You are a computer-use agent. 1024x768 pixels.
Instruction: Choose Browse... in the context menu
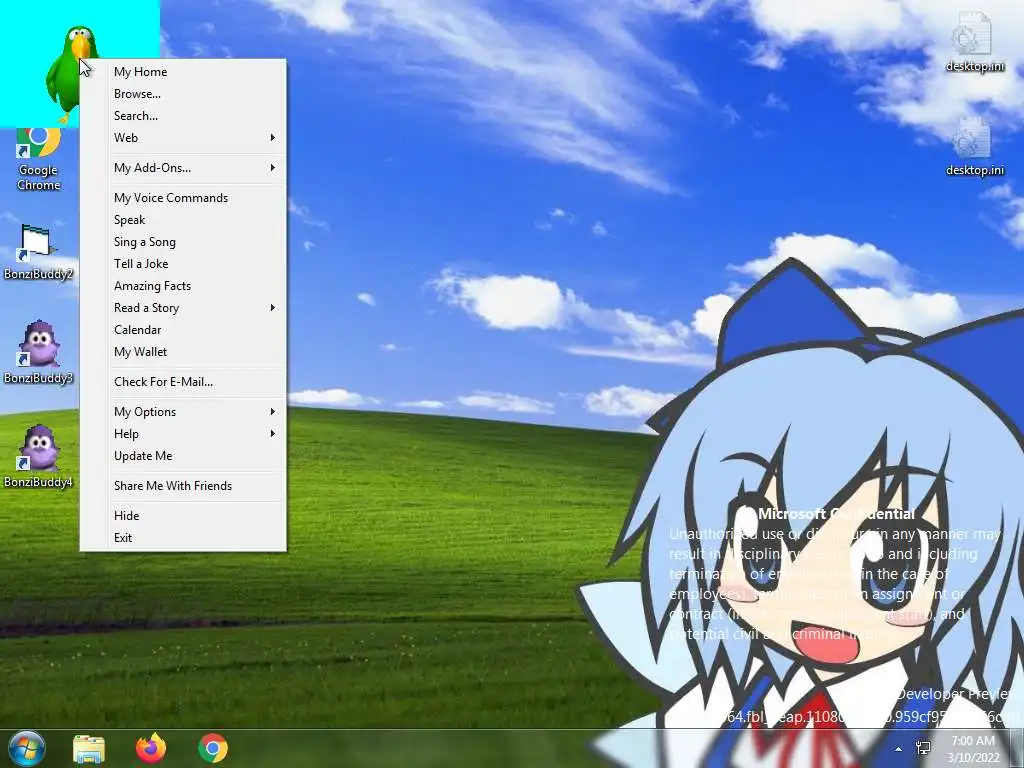click(183, 94)
